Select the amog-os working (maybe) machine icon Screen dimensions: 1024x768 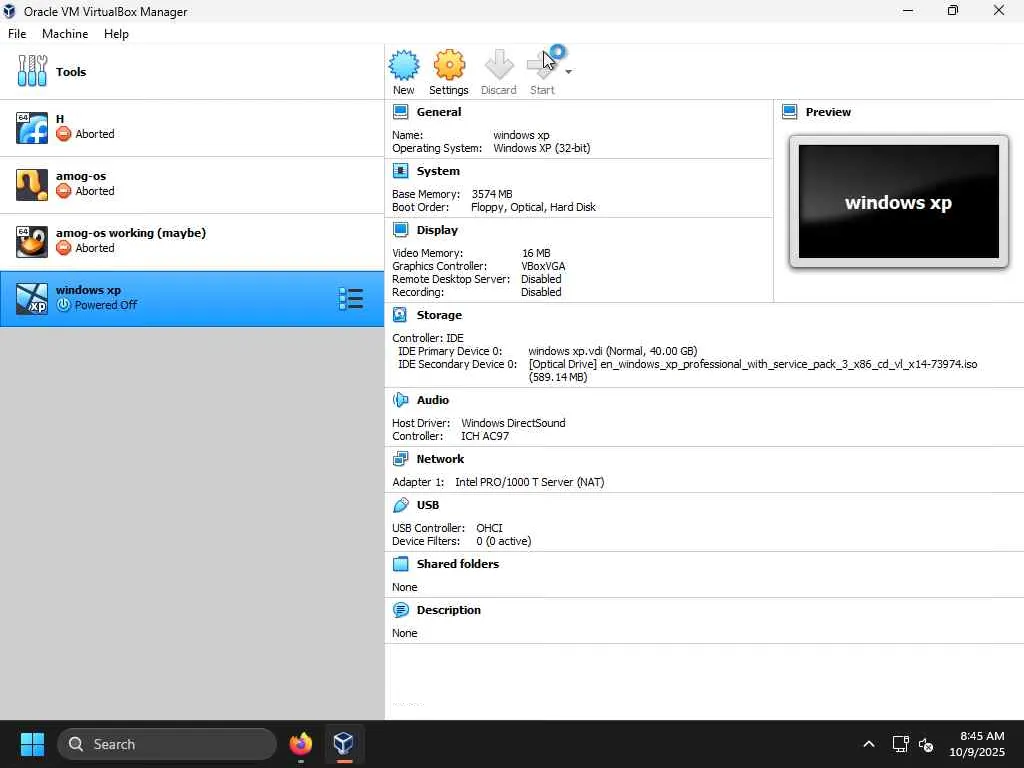tap(32, 242)
